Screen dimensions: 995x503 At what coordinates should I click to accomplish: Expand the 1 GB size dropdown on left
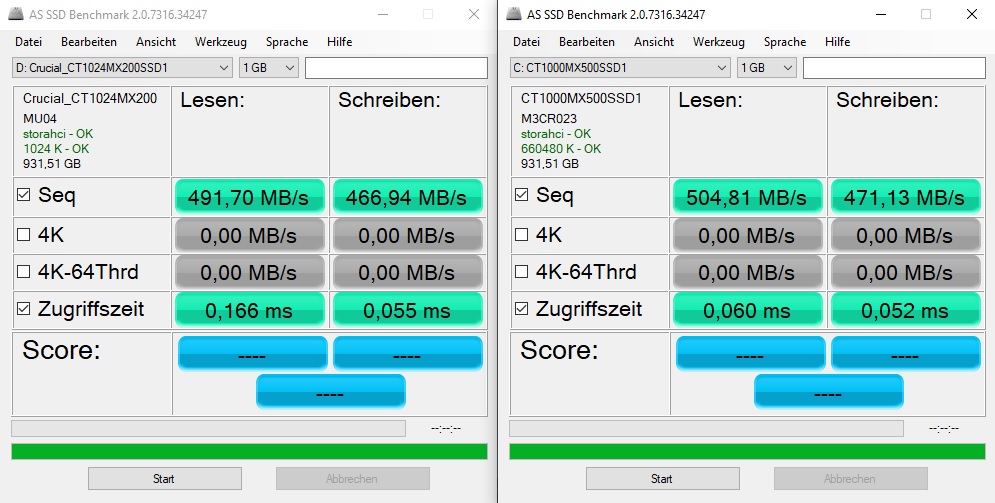pyautogui.click(x=269, y=68)
